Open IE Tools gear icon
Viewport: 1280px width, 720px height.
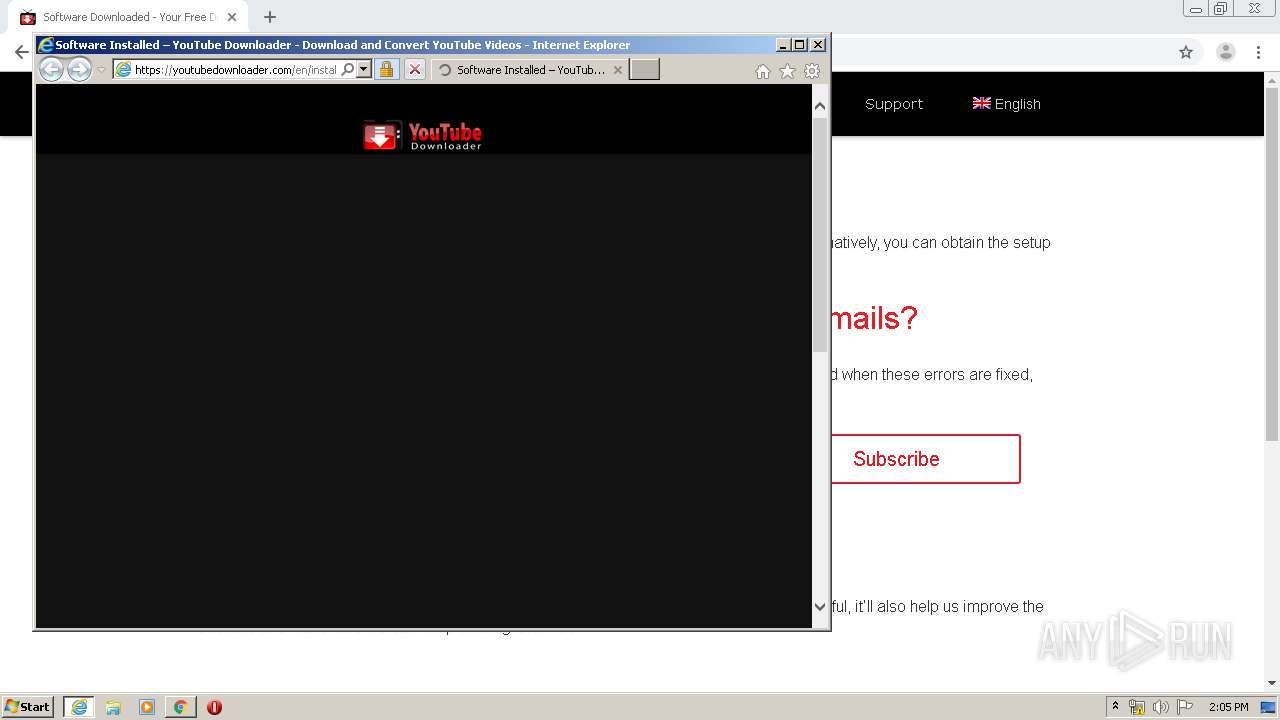tap(812, 71)
